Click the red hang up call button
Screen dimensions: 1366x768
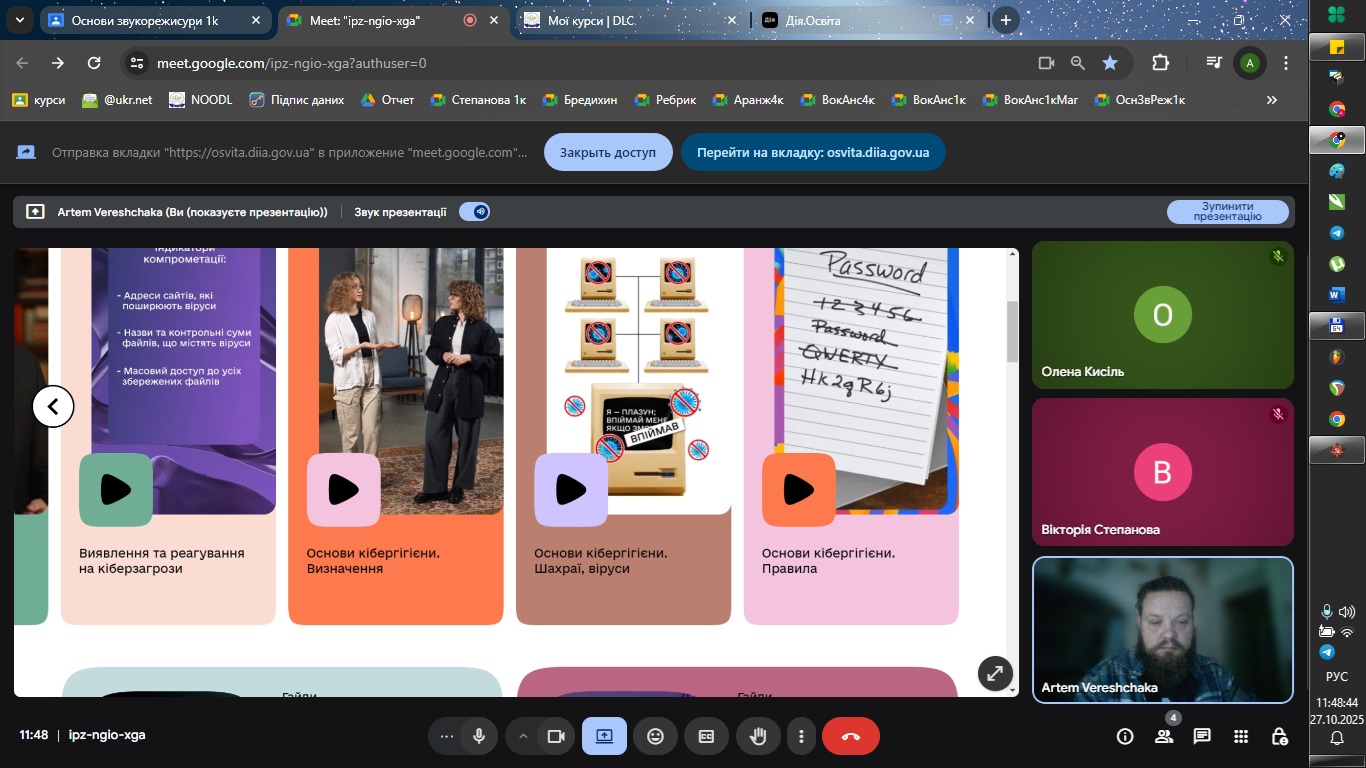coord(850,736)
